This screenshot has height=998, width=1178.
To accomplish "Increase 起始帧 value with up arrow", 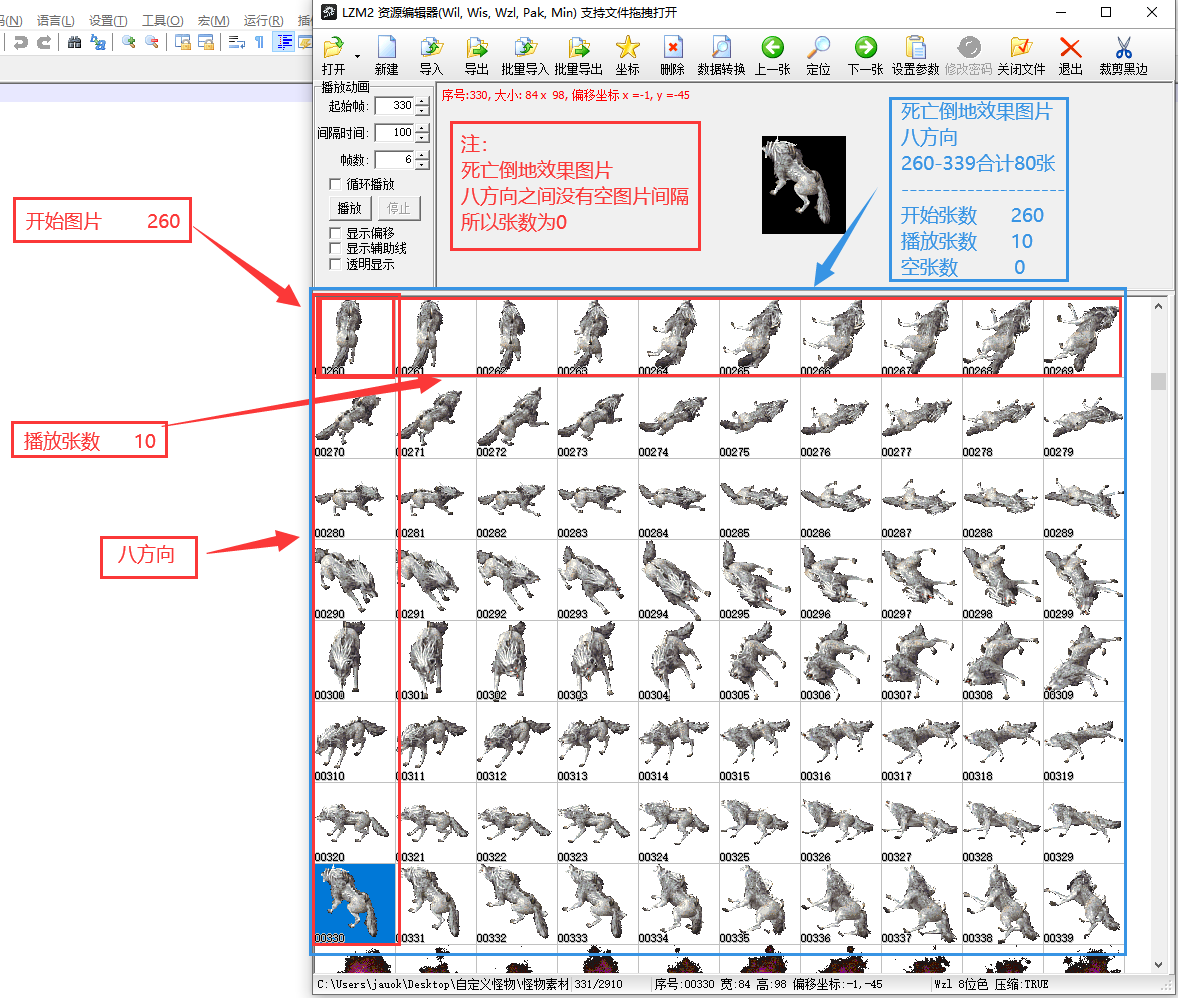I will click(422, 101).
